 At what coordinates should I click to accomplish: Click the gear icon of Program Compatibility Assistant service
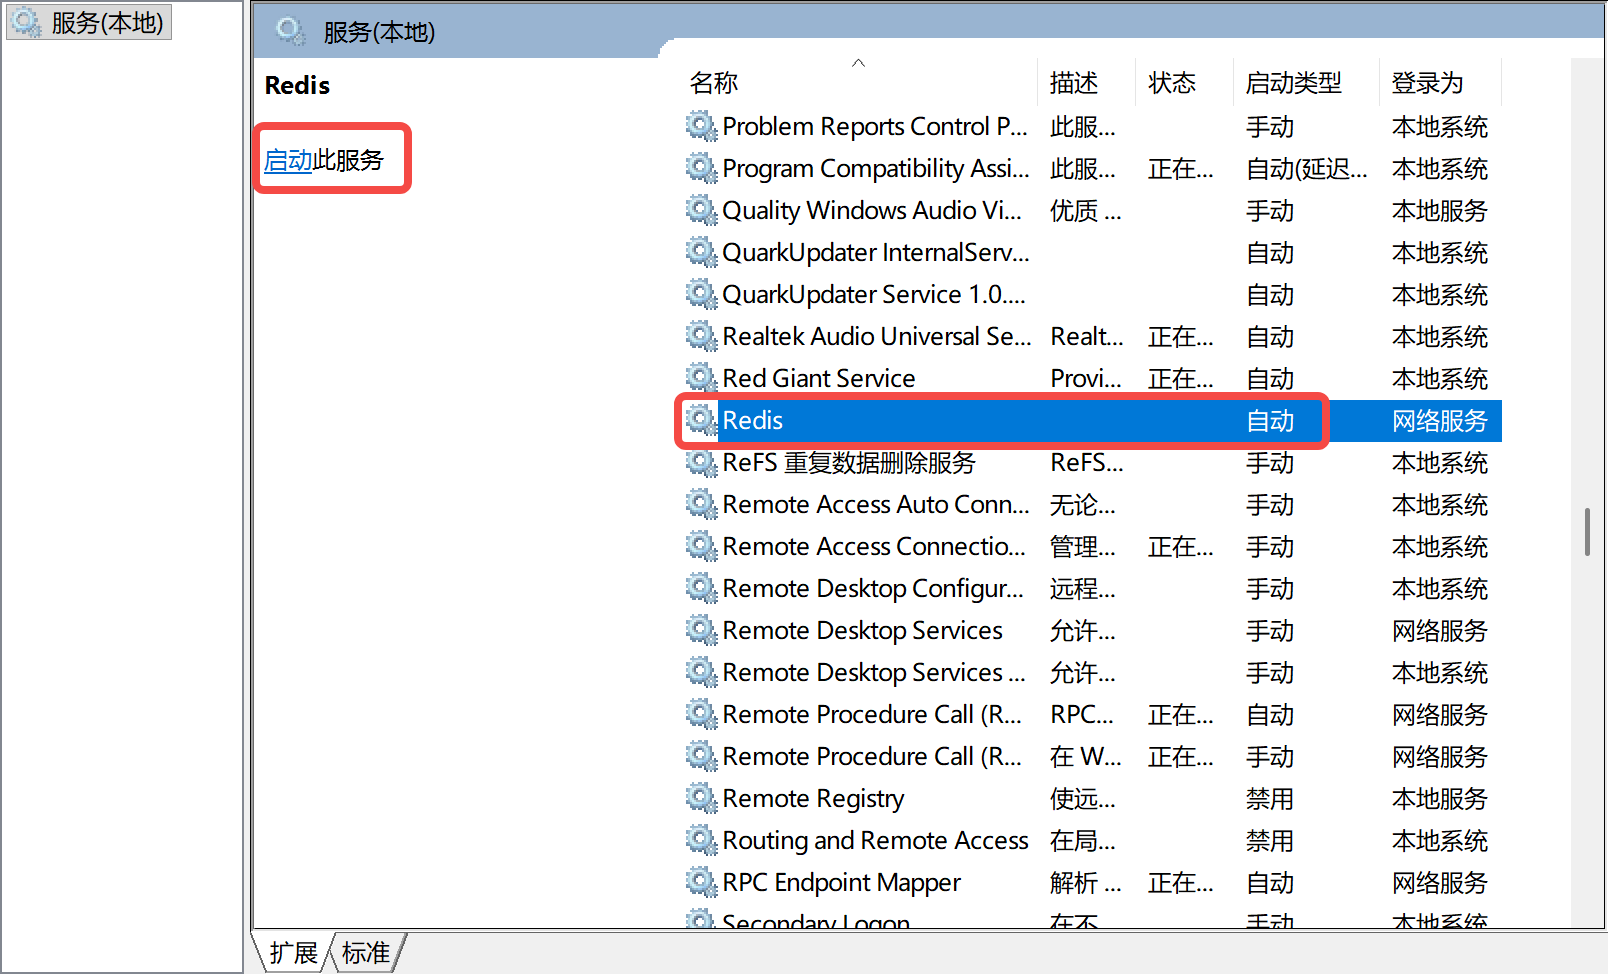pyautogui.click(x=701, y=169)
